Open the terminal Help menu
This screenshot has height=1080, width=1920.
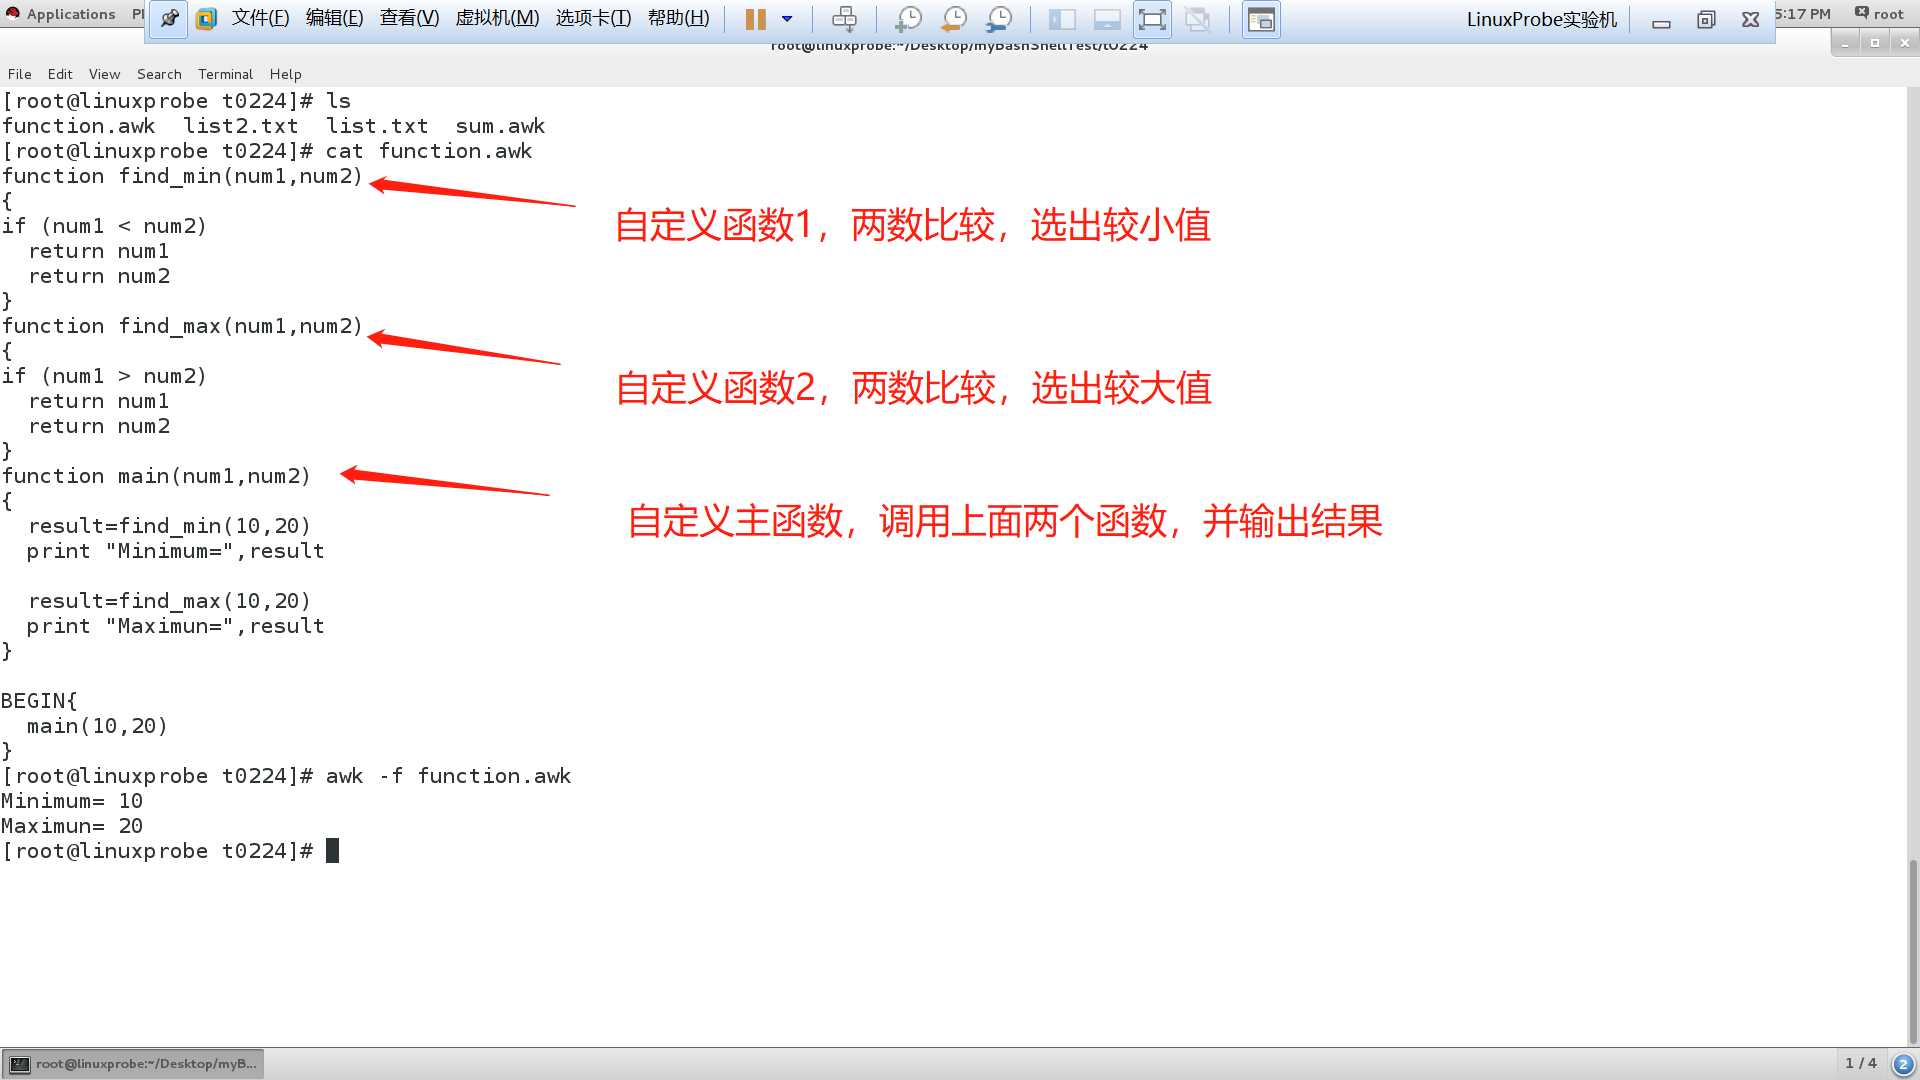coord(285,74)
